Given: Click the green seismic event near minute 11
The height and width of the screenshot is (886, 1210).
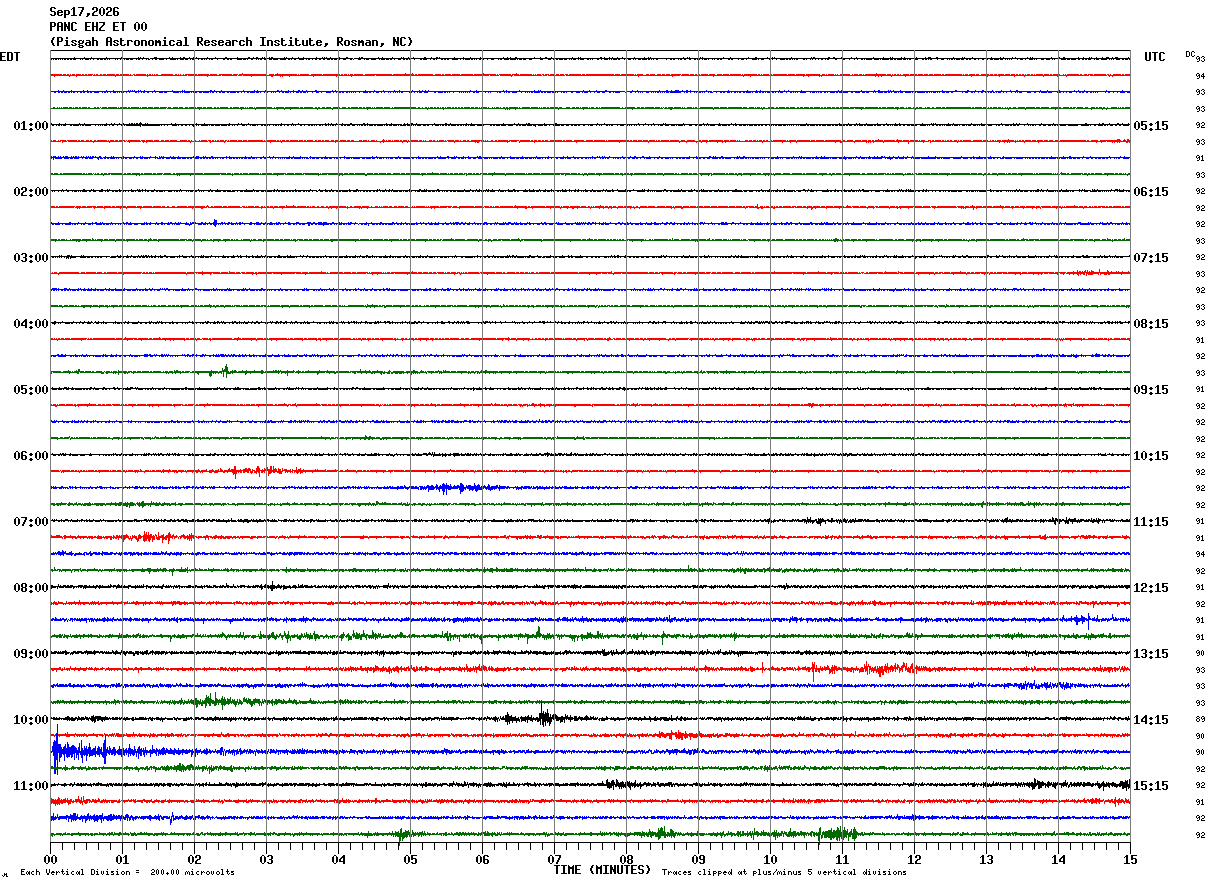Looking at the screenshot, I should [836, 833].
